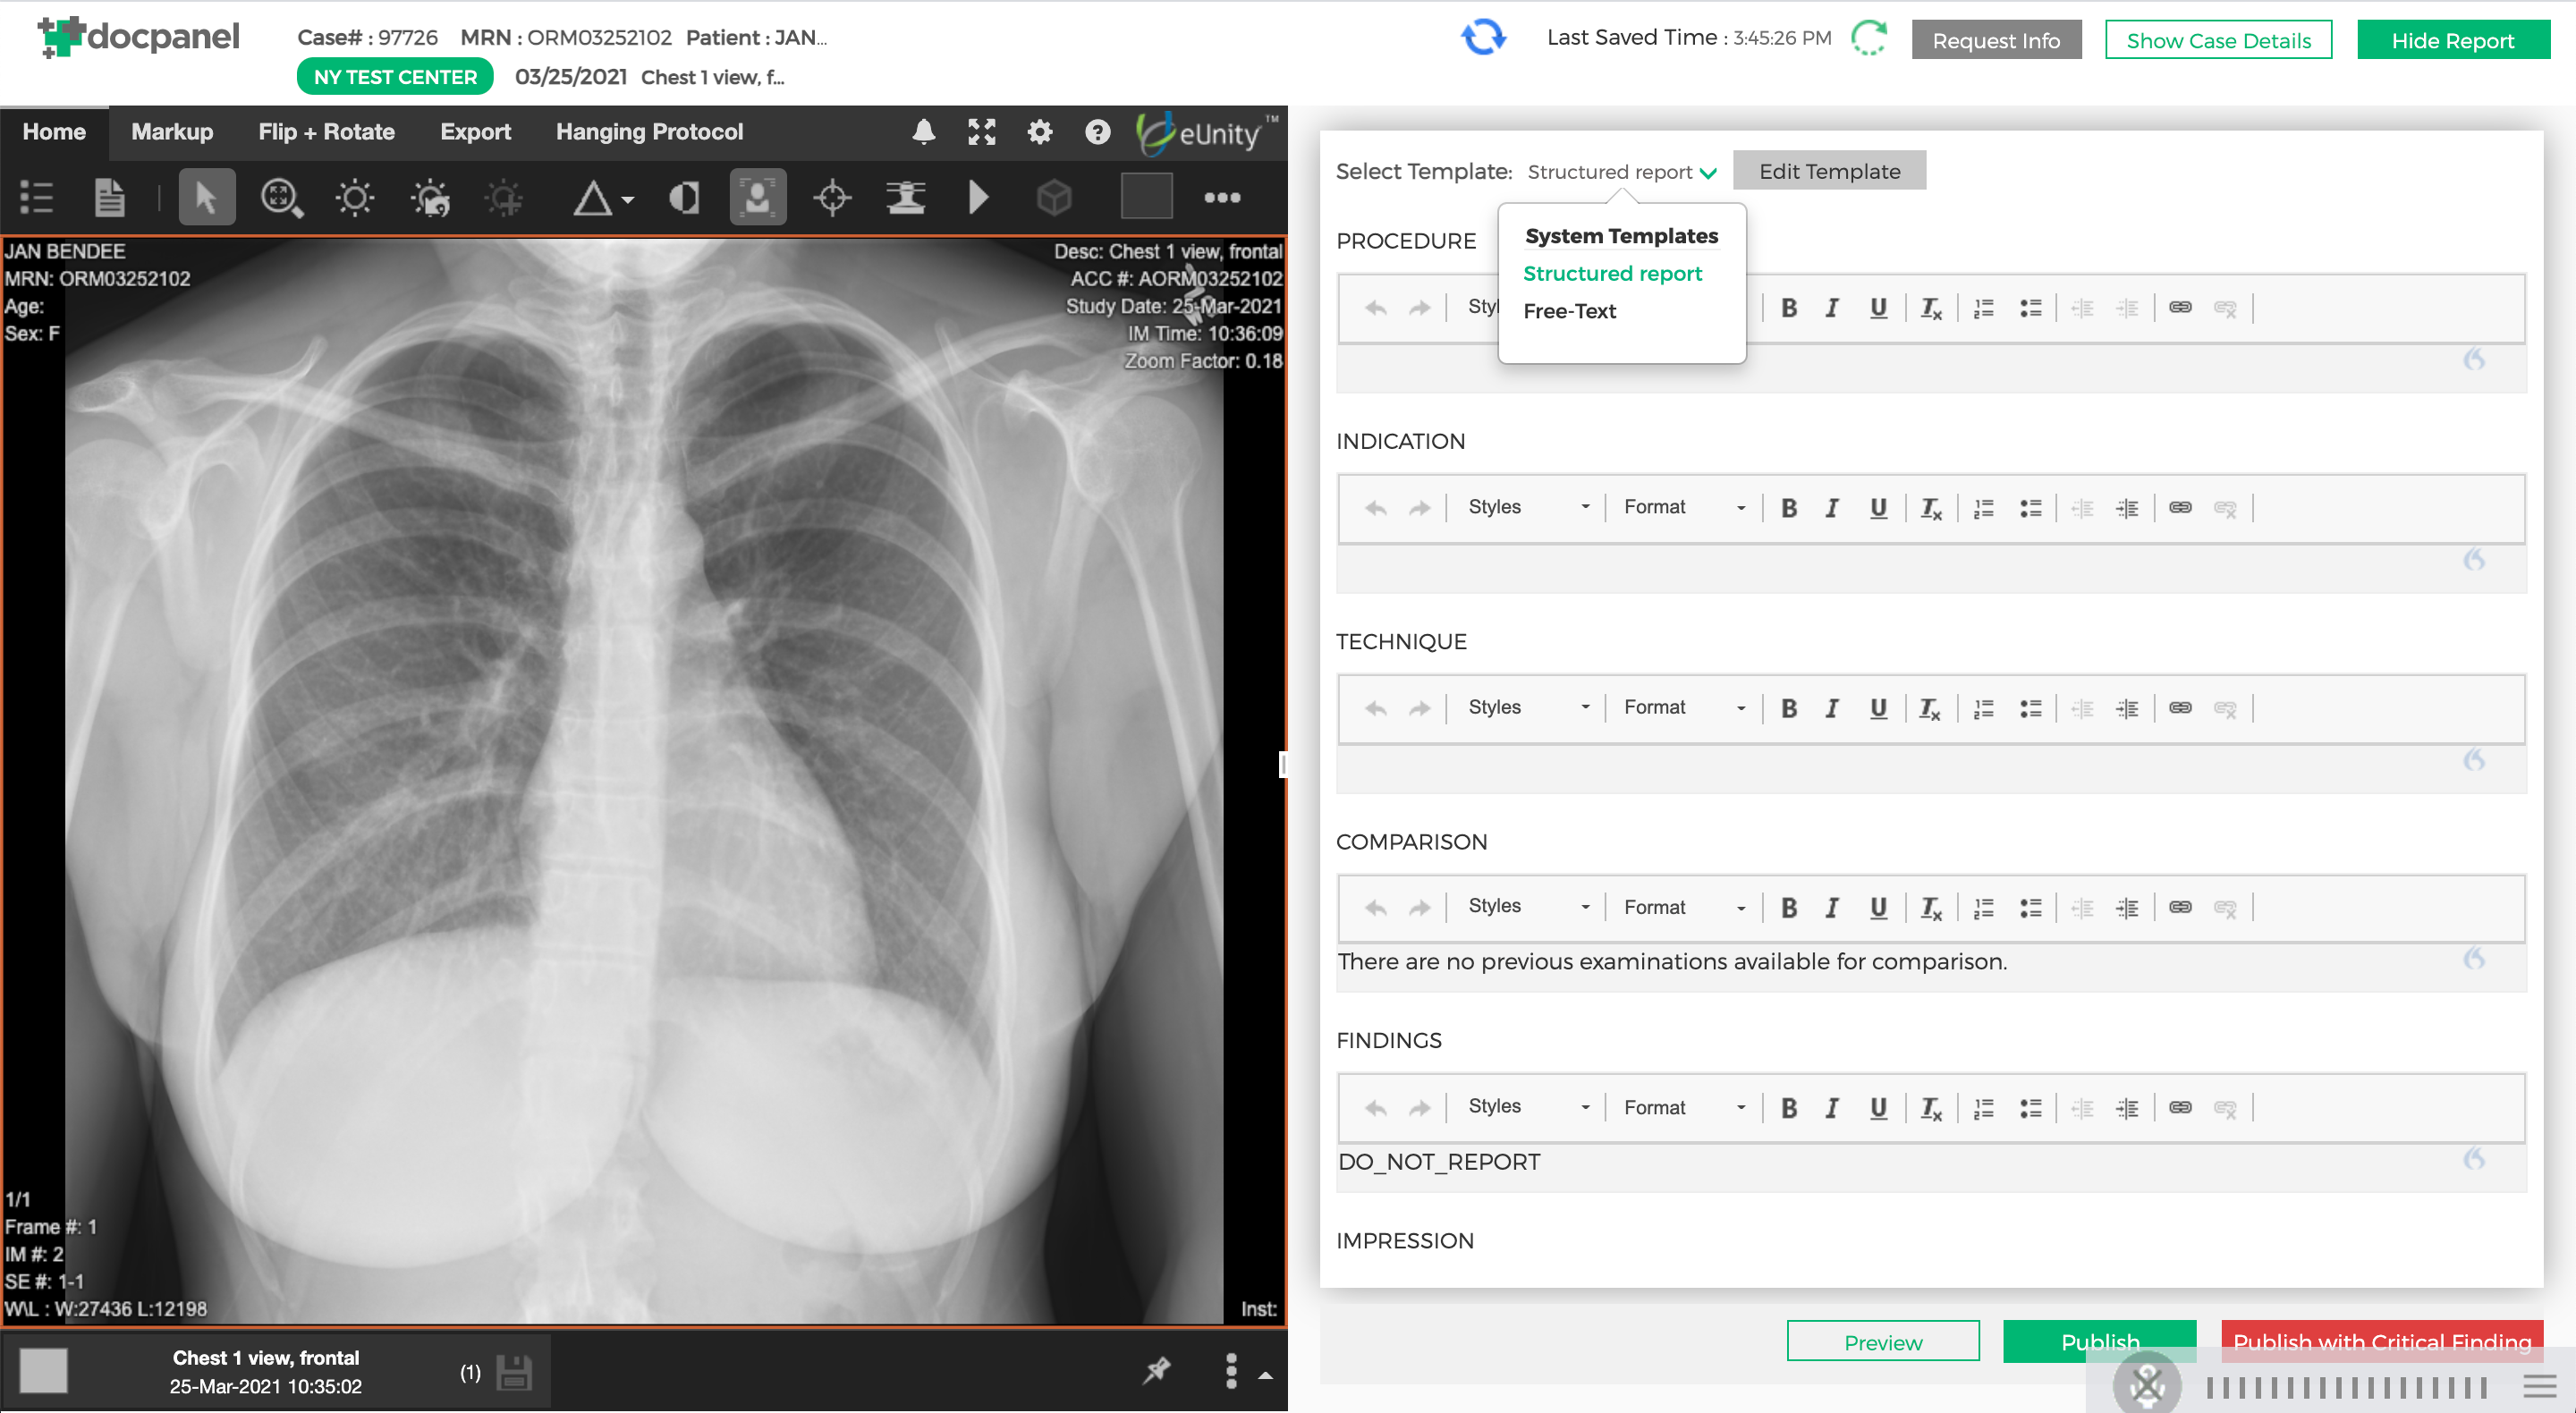Select the triangle measurement tool
Image resolution: width=2576 pixels, height=1413 pixels.
(593, 197)
